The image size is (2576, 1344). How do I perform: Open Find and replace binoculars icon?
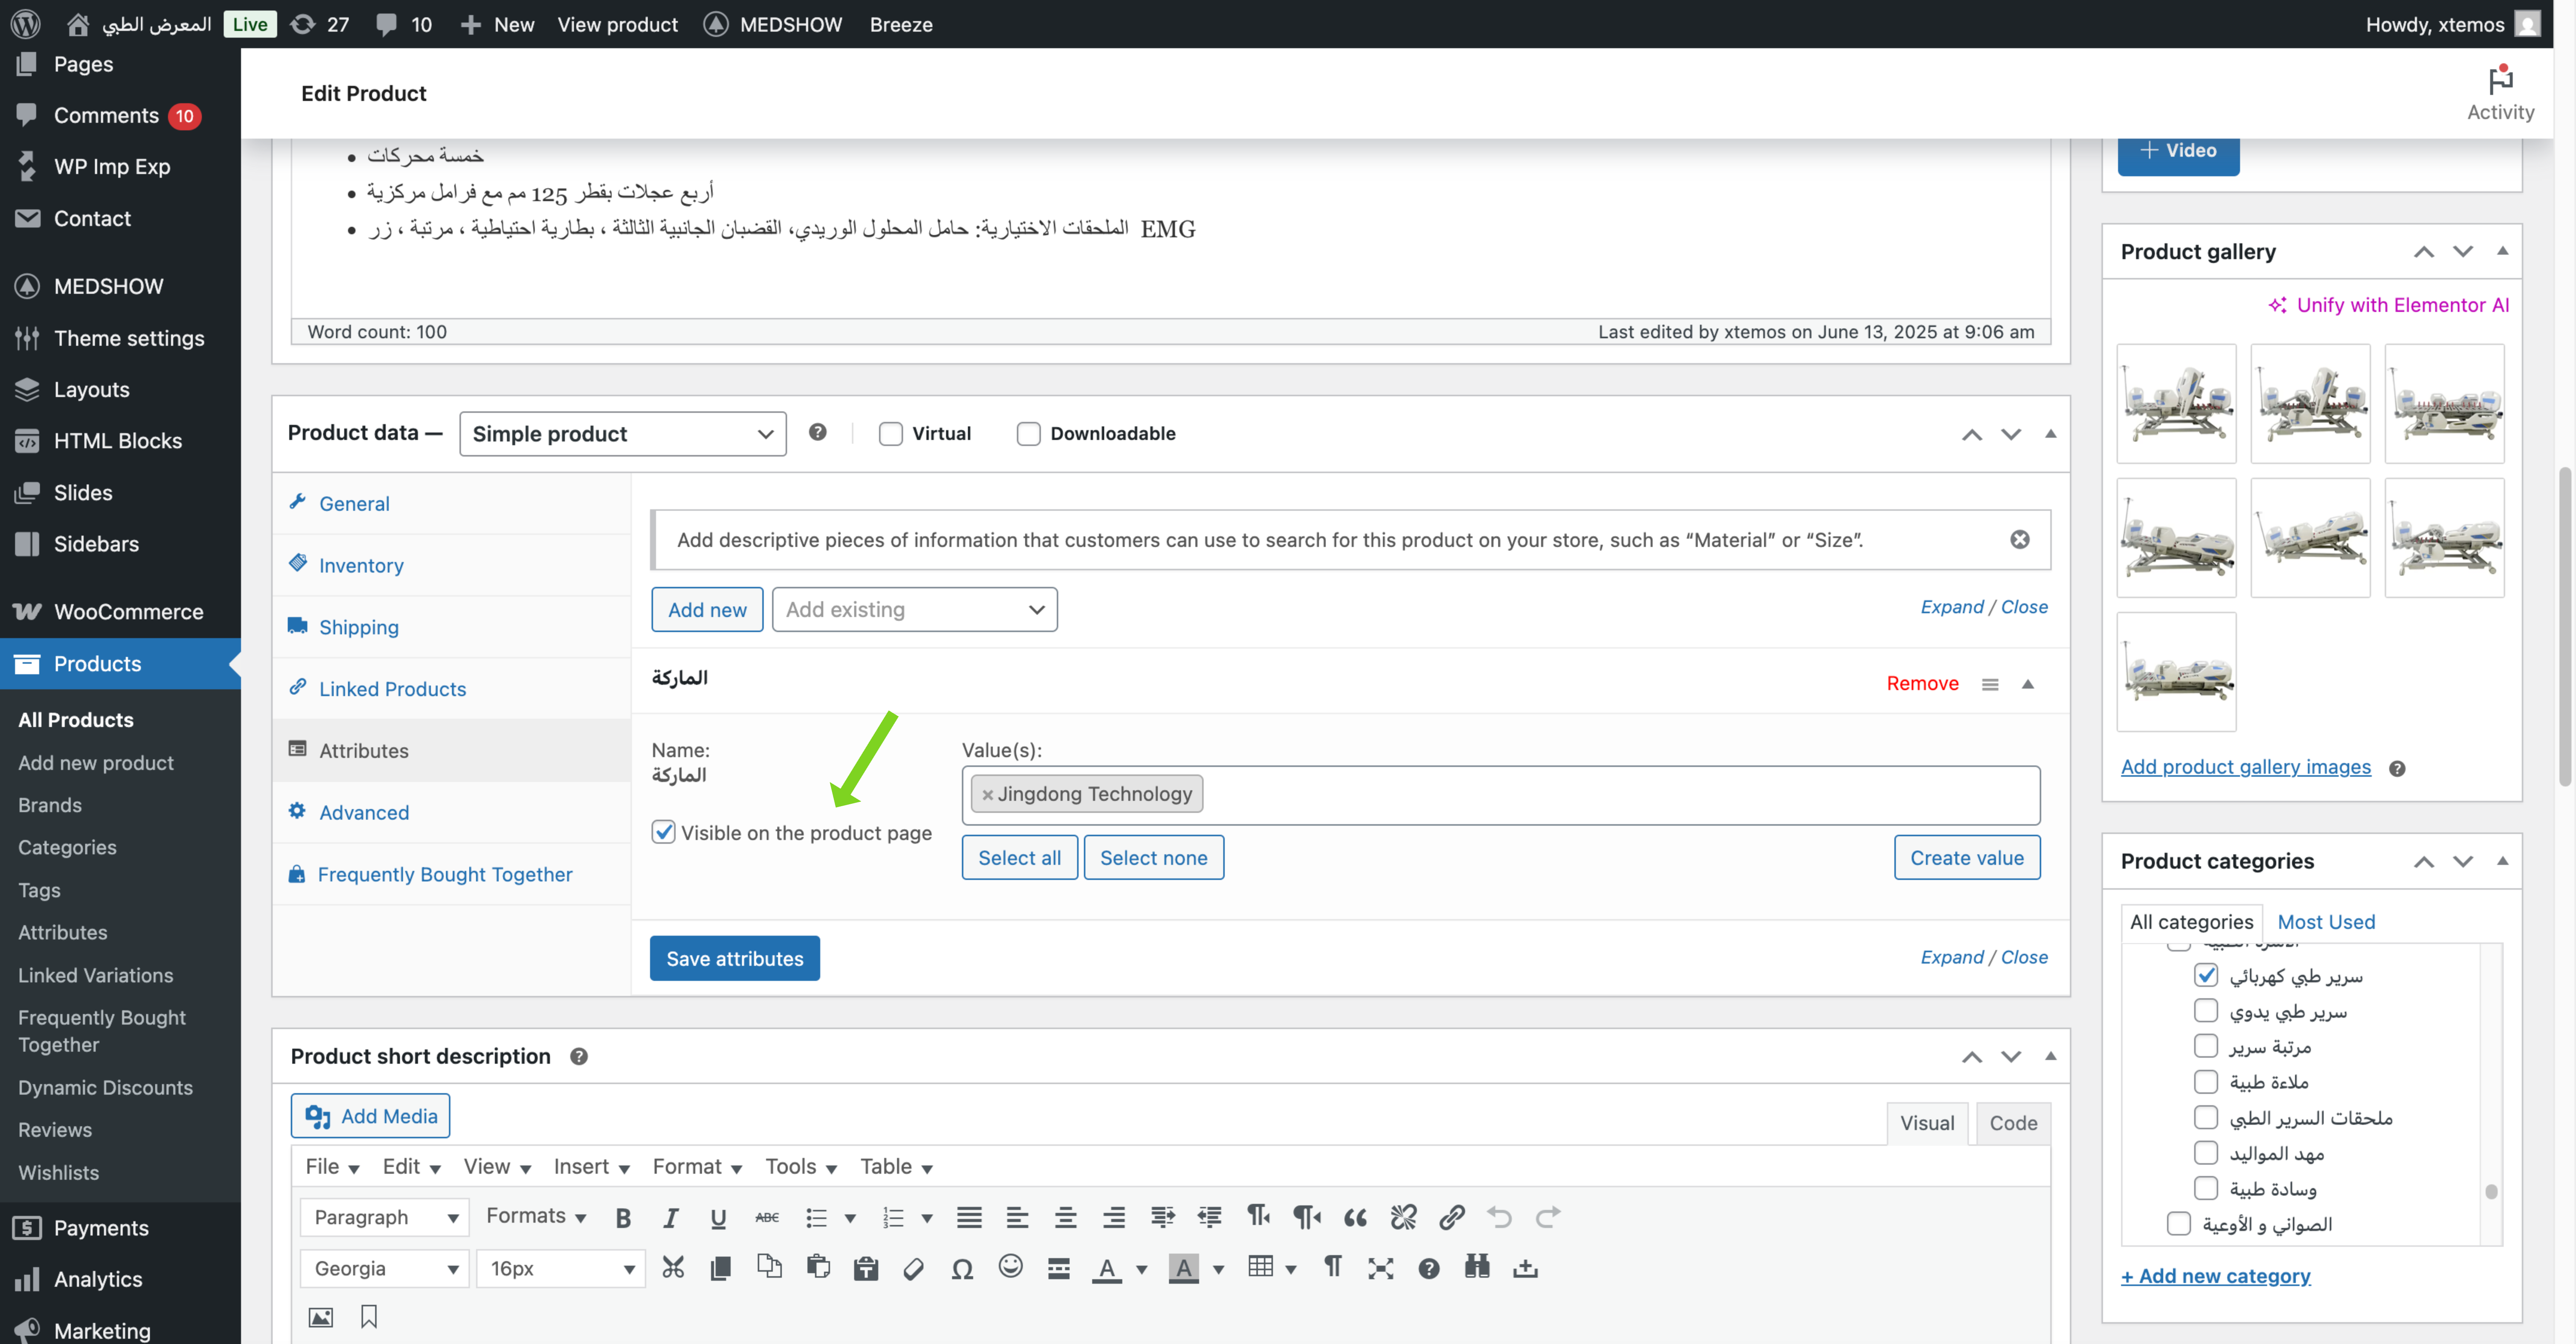point(1477,1268)
